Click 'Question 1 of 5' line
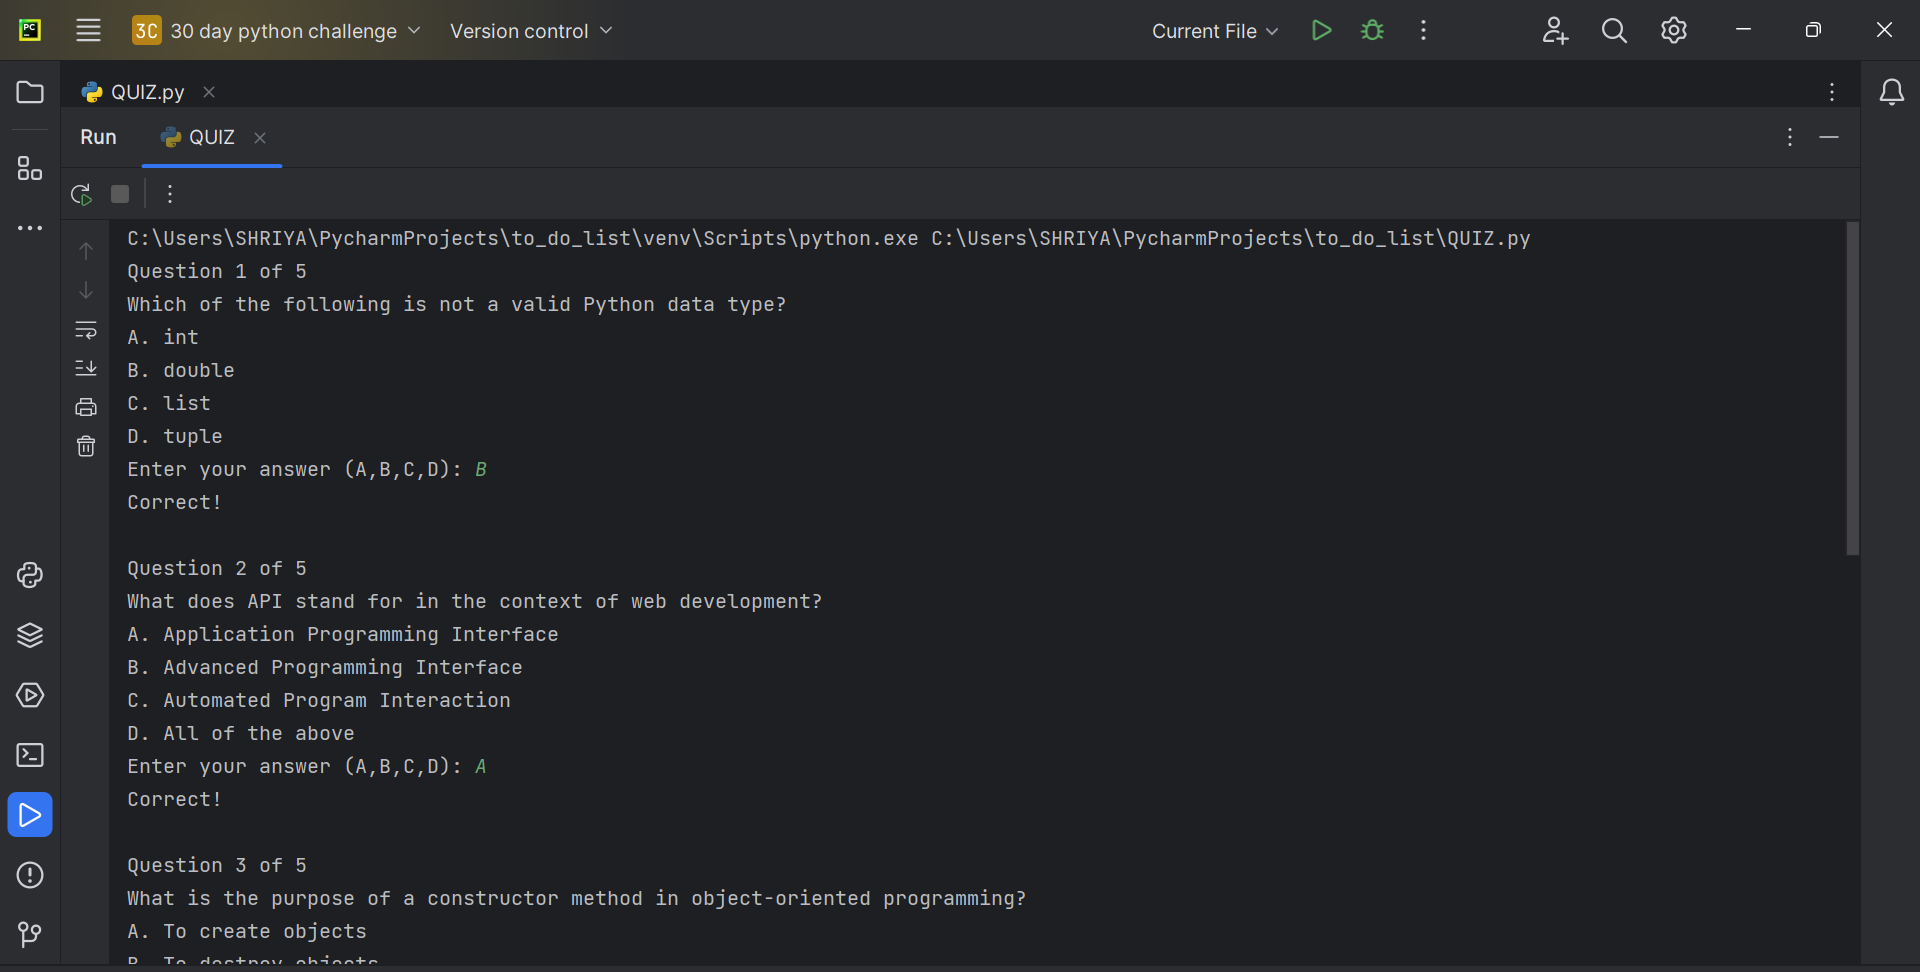1920x972 pixels. pos(217,271)
